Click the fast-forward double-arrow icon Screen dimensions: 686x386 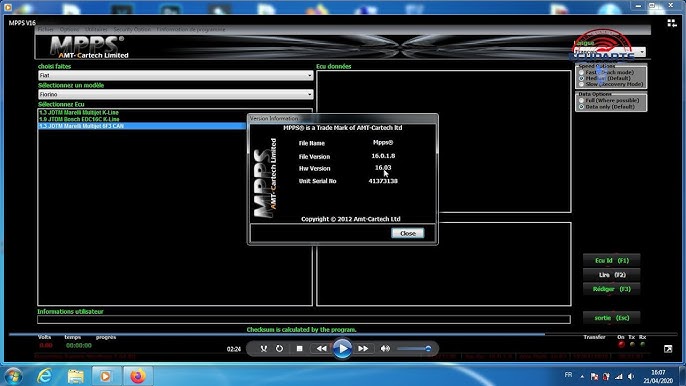click(363, 349)
